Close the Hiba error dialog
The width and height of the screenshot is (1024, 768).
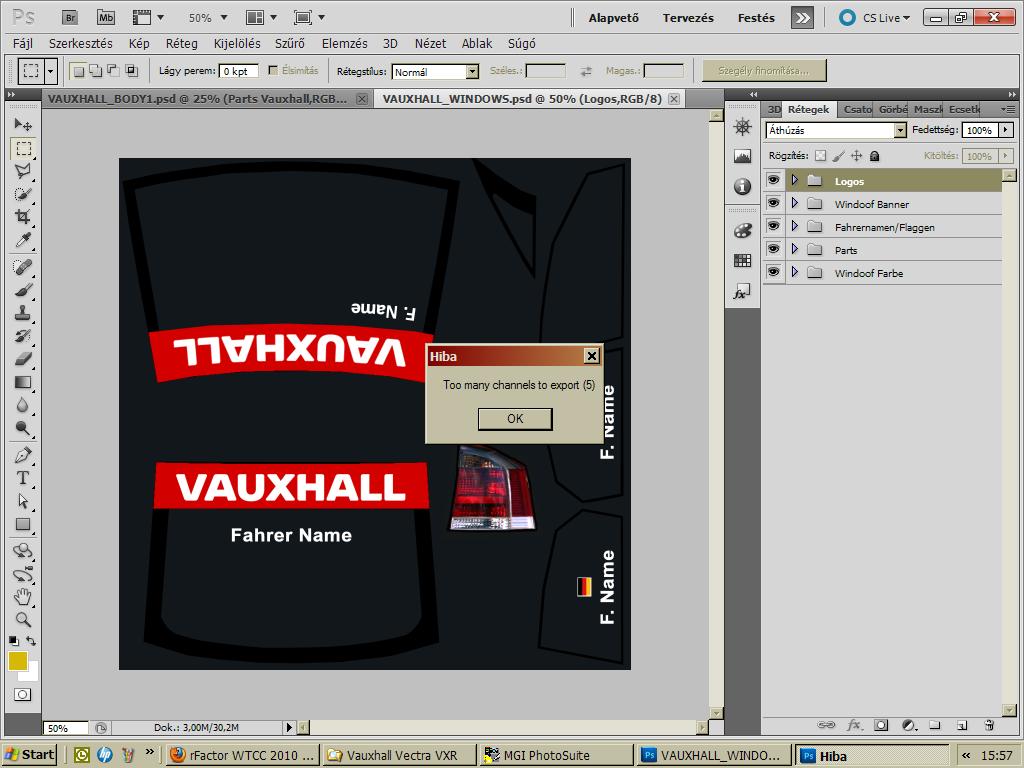pos(591,356)
